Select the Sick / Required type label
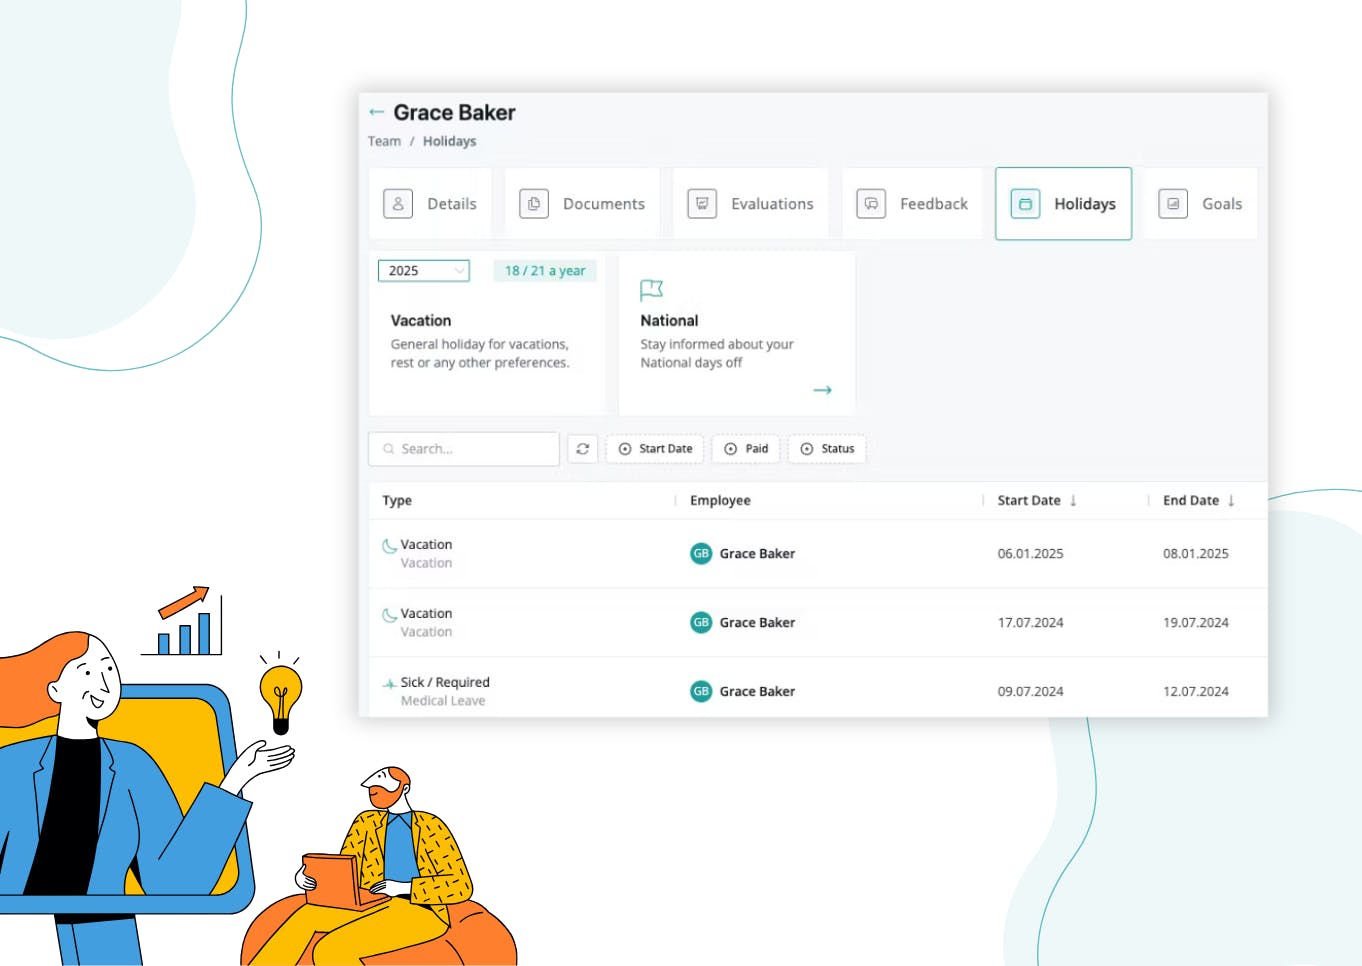The image size is (1362, 966). 445,683
